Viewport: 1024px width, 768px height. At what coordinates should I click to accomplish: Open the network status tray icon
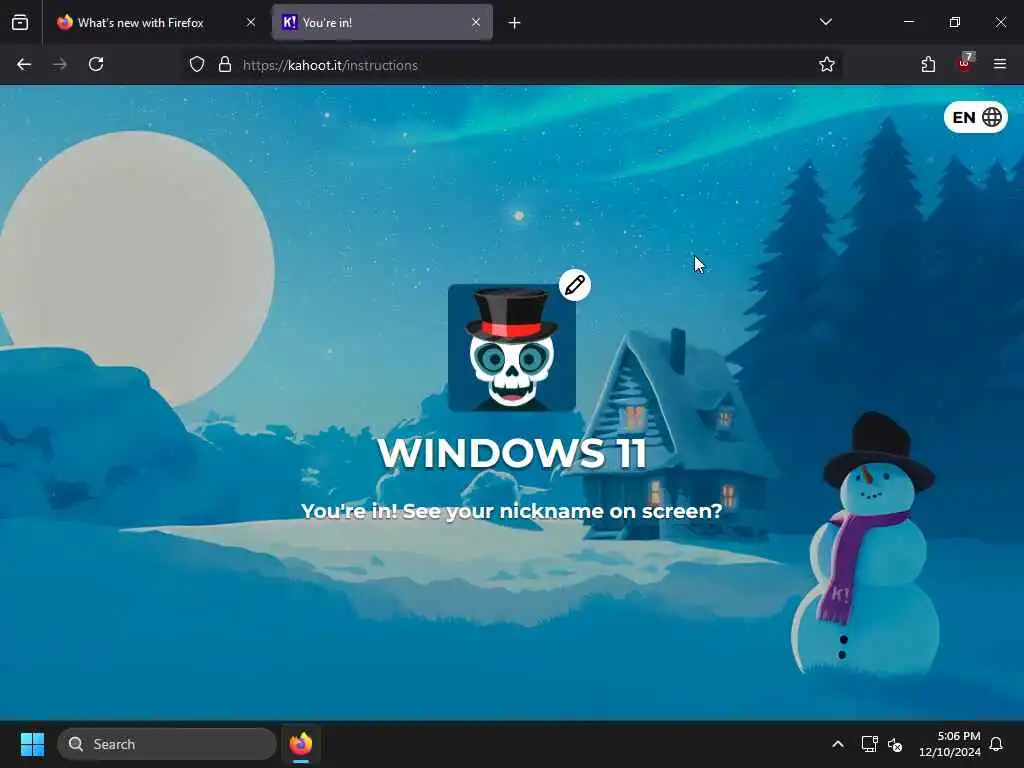869,744
